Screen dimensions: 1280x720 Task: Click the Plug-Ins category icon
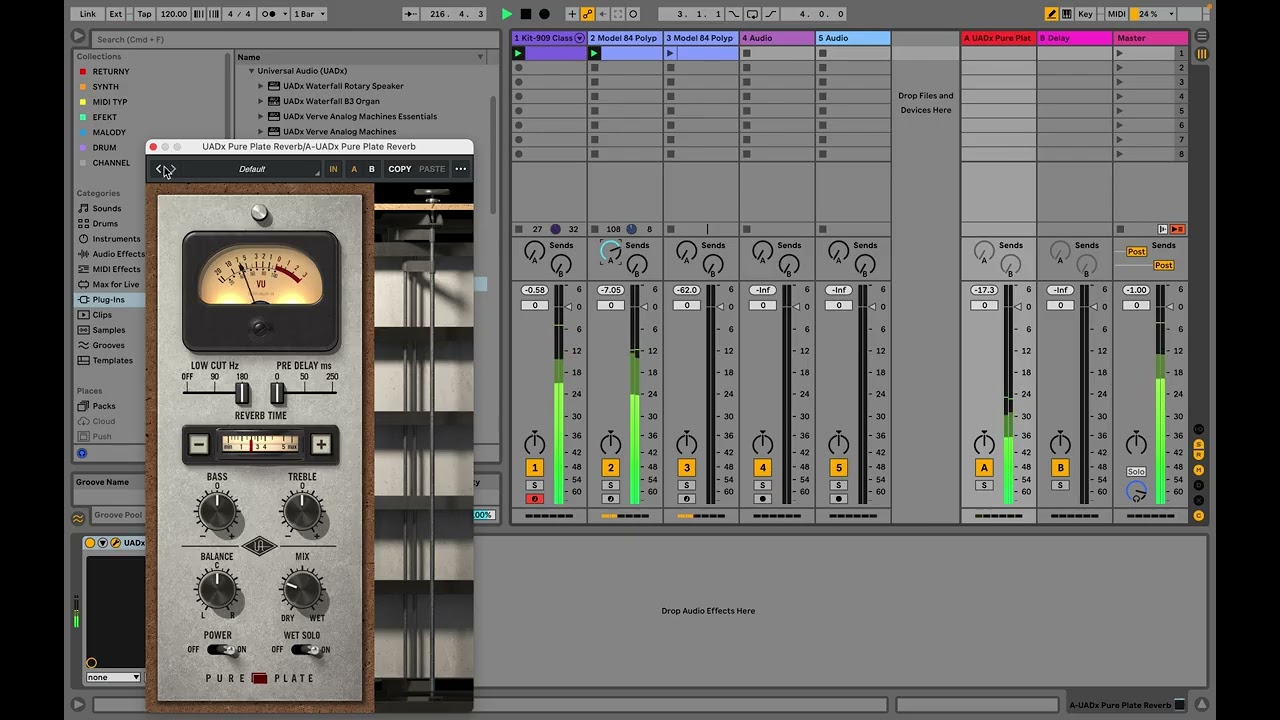click(x=85, y=300)
